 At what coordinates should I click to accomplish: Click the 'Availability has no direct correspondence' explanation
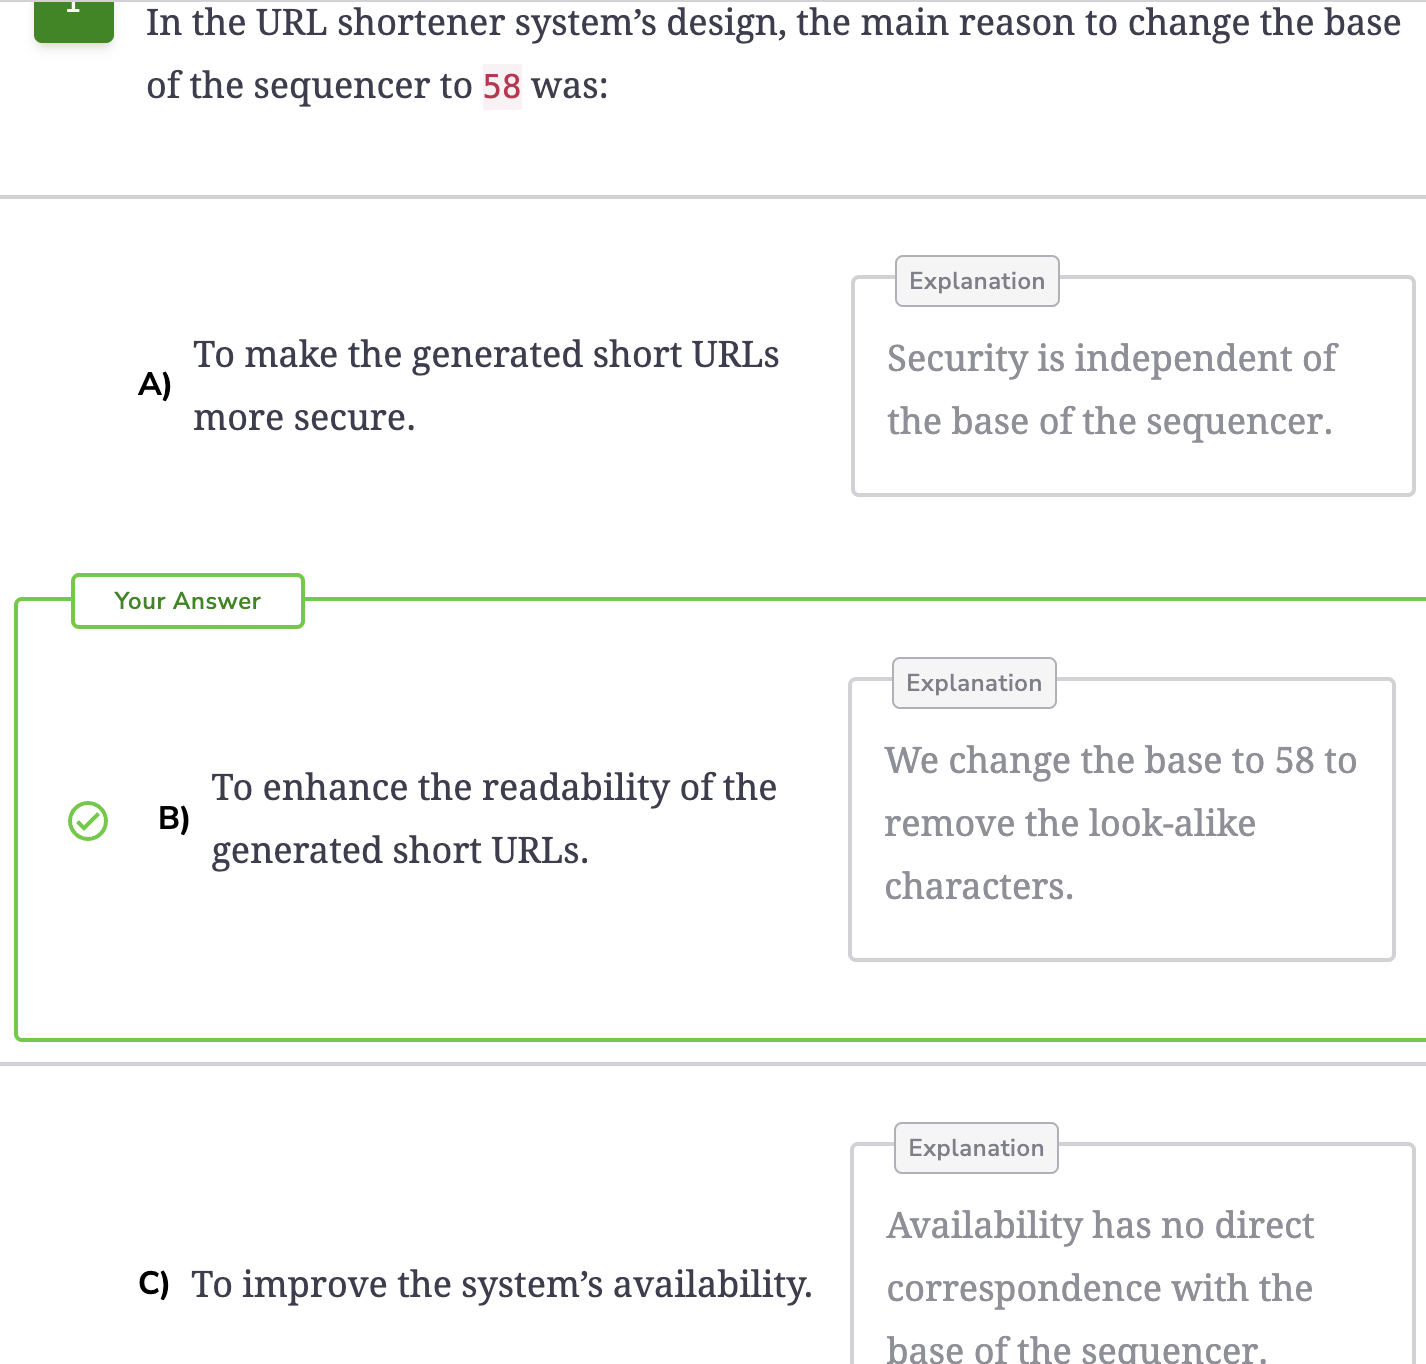tap(1100, 1257)
